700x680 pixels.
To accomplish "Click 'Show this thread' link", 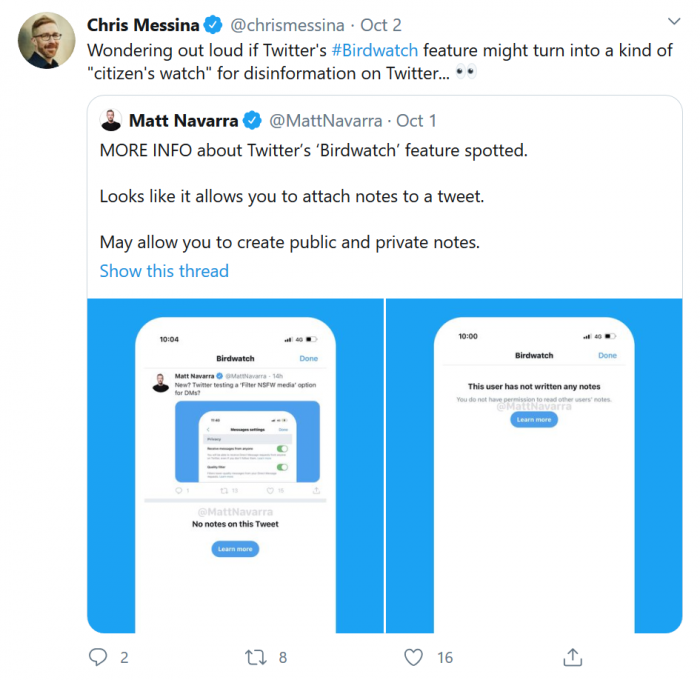I will tap(164, 271).
